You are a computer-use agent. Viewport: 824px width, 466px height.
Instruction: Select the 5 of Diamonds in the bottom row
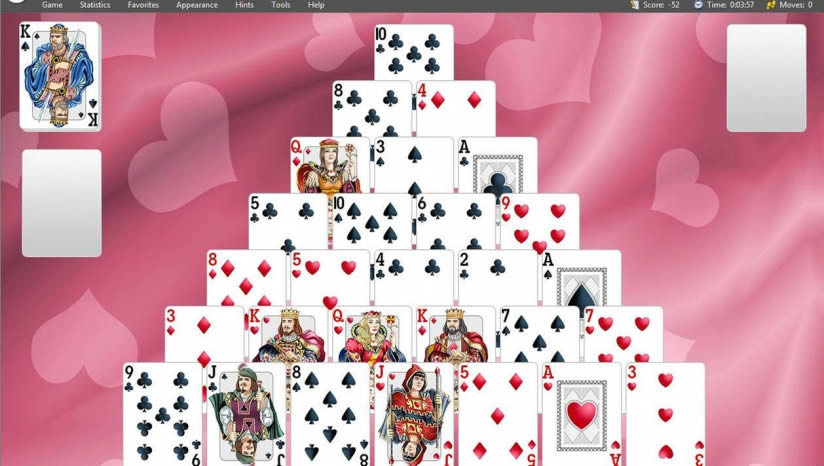tap(497, 414)
